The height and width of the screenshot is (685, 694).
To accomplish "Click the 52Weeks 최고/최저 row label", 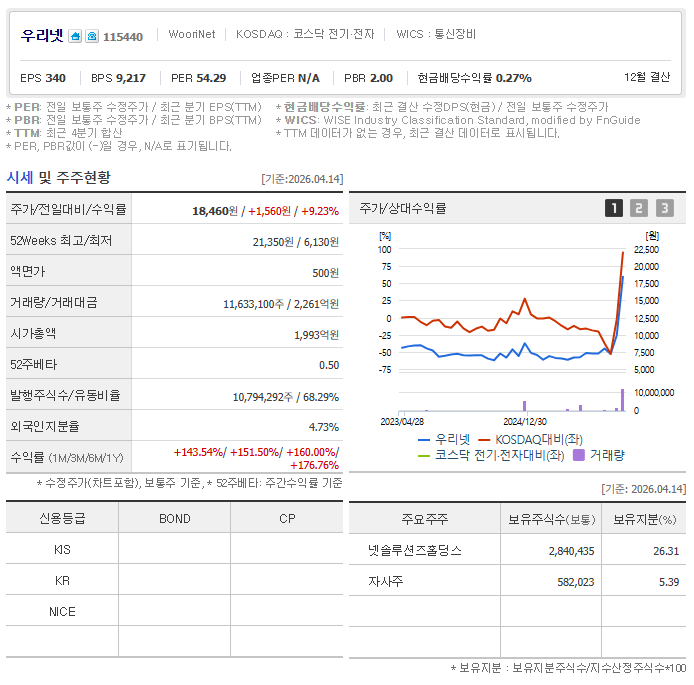I will coord(61,240).
